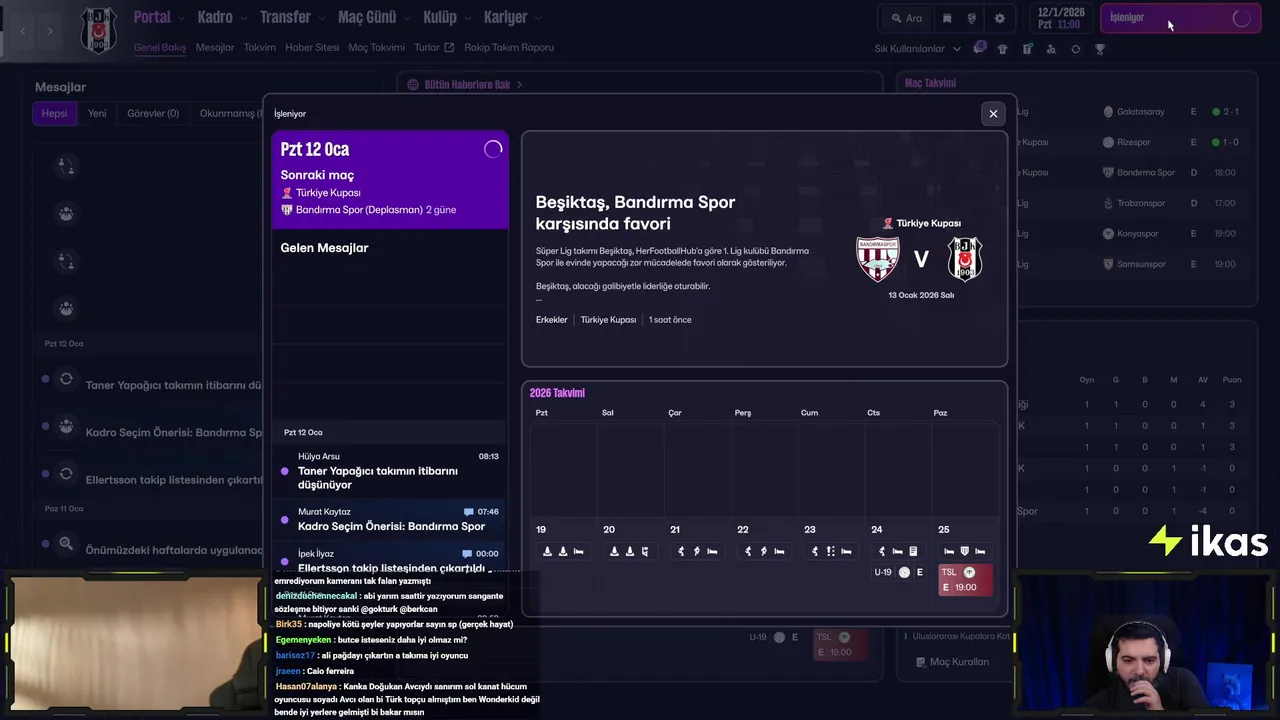Click the Türkiye Kupası tag under the news
1280x720 pixels.
[608, 320]
